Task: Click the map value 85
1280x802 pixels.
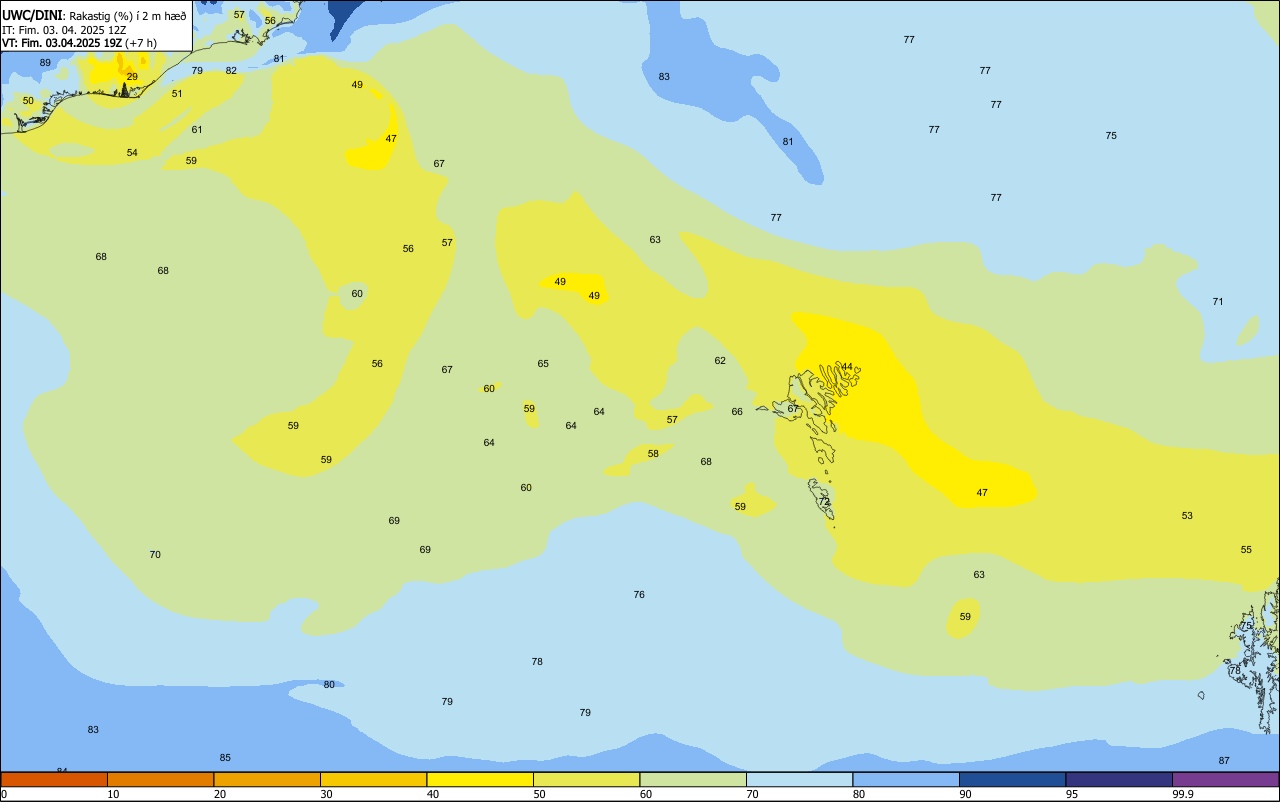Action: coord(225,758)
